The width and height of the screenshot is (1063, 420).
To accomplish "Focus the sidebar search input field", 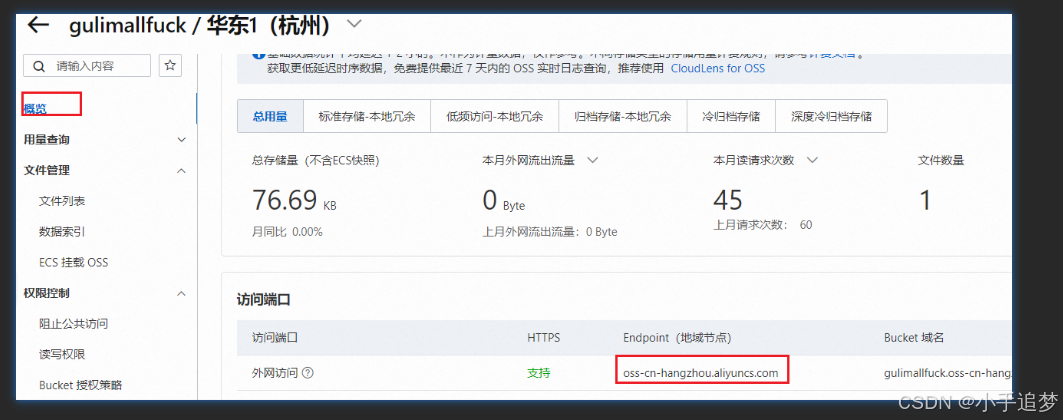I will 87,66.
